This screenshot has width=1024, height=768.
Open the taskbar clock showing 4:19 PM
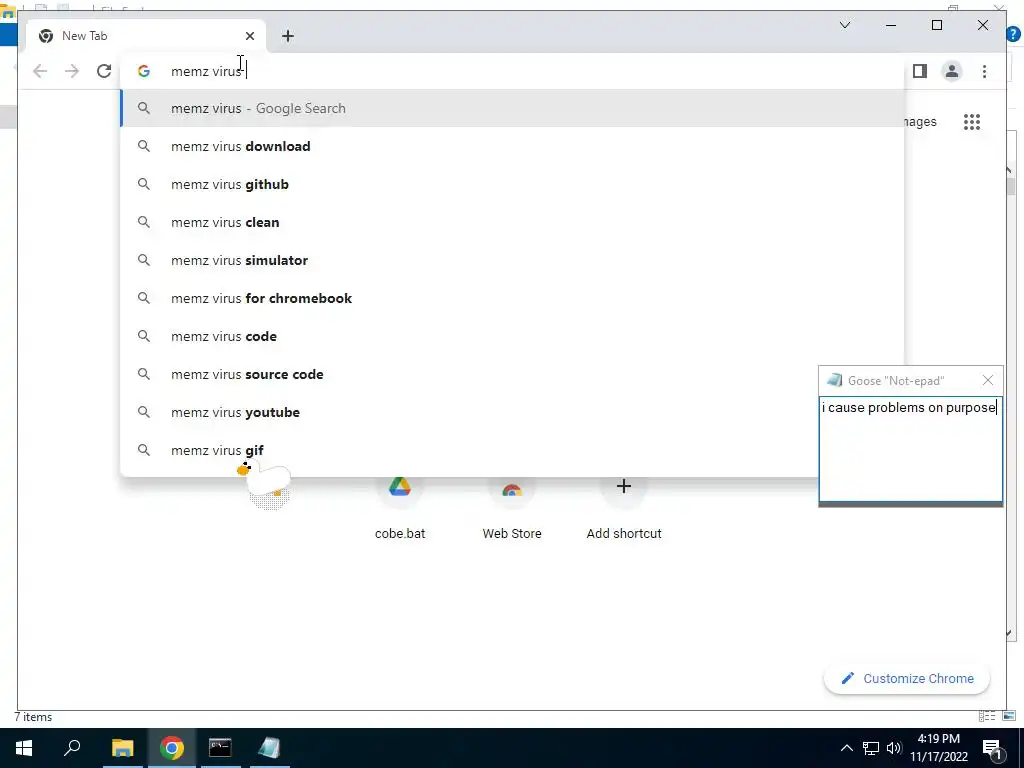pos(938,748)
